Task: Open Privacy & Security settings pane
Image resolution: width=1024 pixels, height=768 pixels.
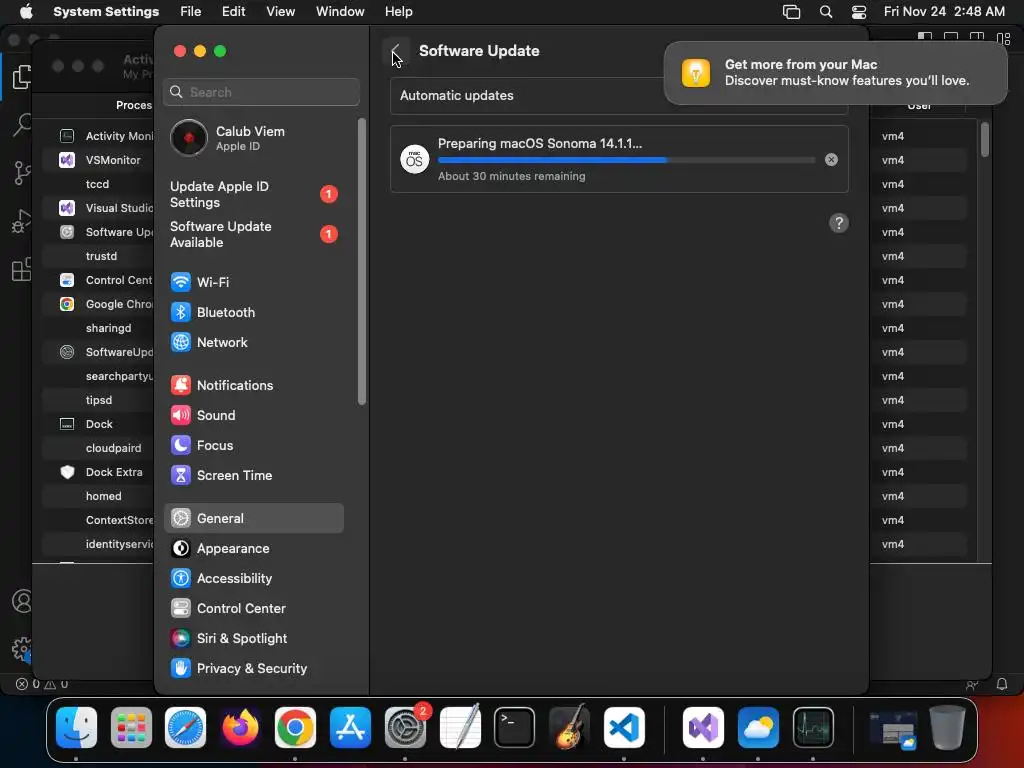Action: tap(253, 669)
